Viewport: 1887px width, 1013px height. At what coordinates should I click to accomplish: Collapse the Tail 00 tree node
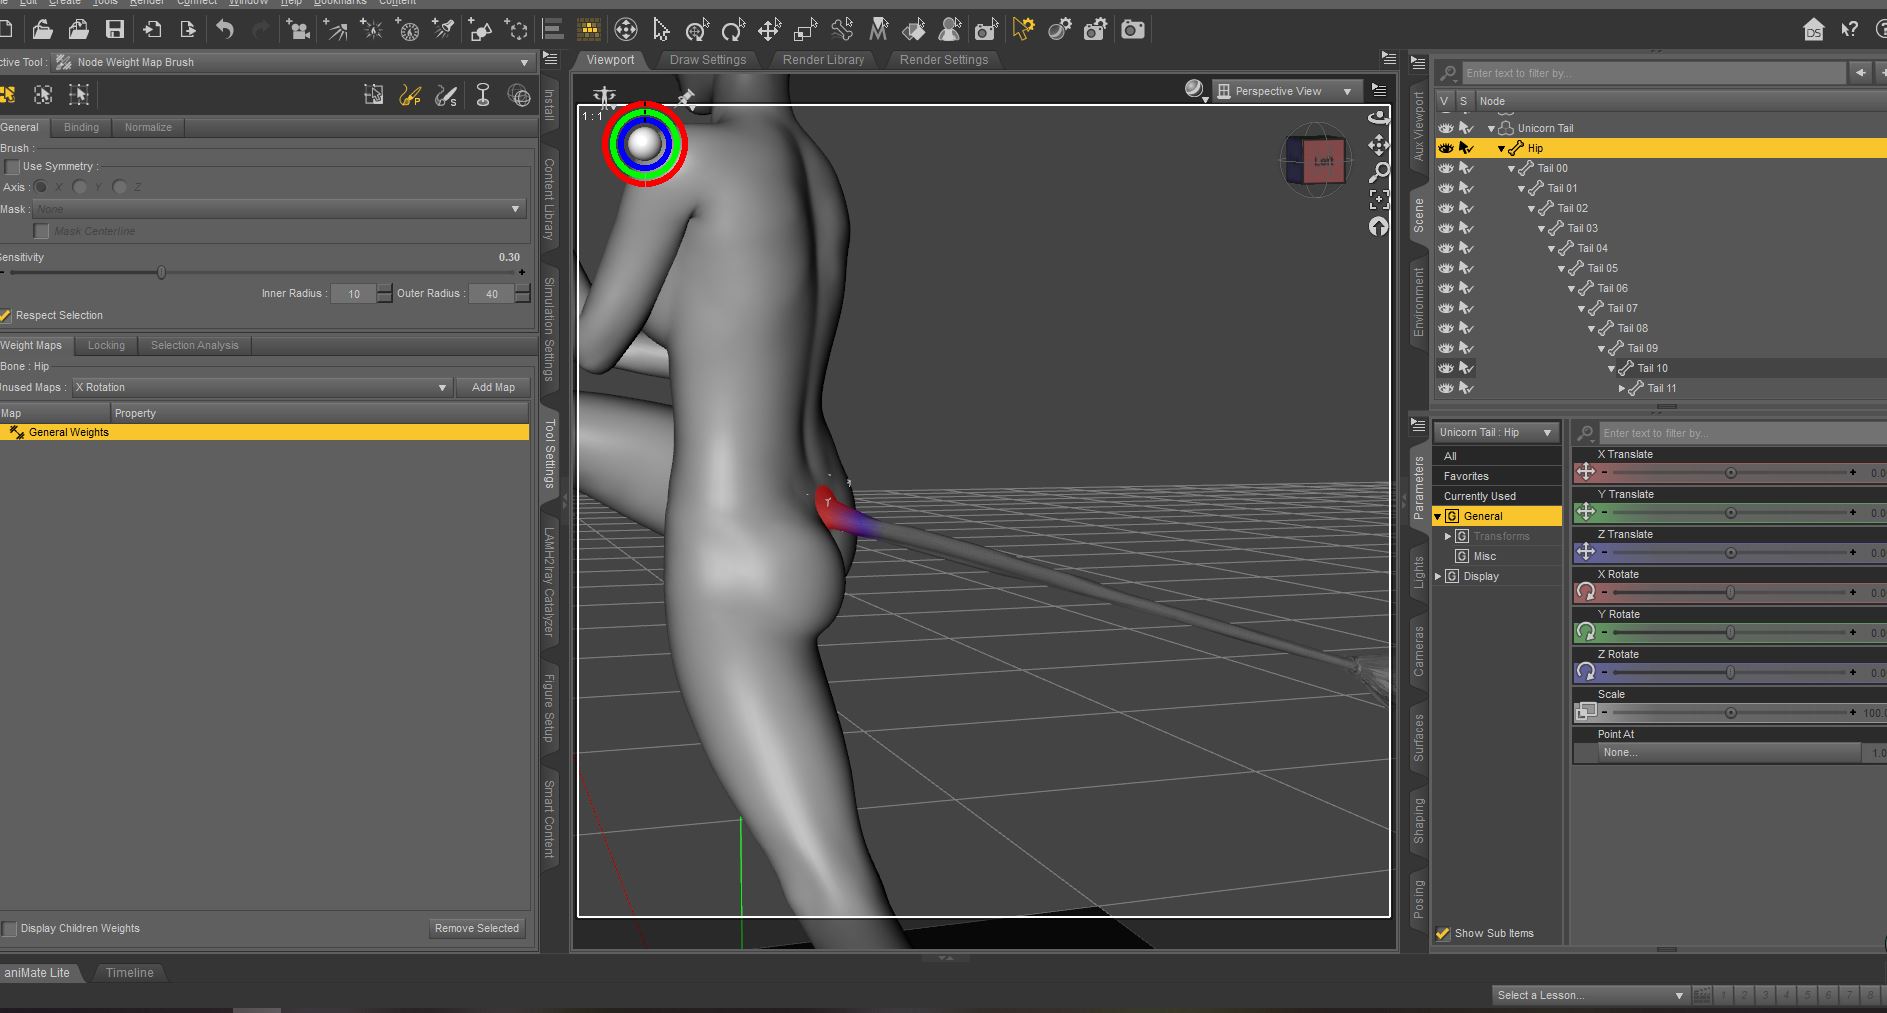1511,169
